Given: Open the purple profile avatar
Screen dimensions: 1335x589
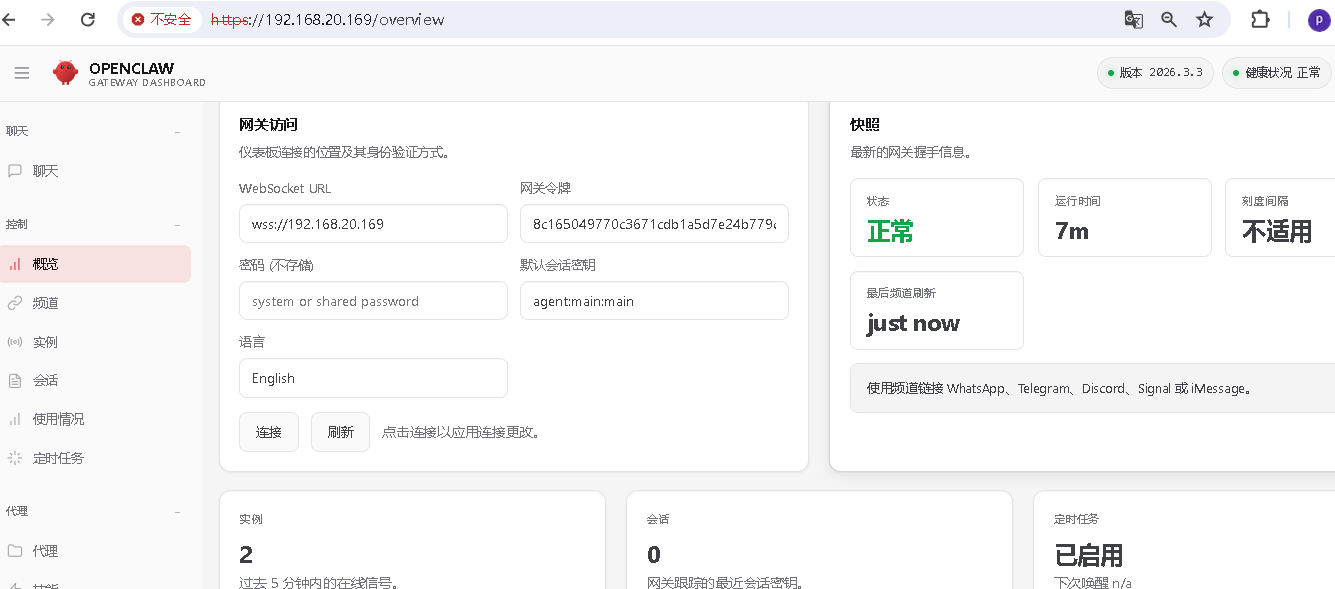Looking at the screenshot, I should pos(1319,20).
